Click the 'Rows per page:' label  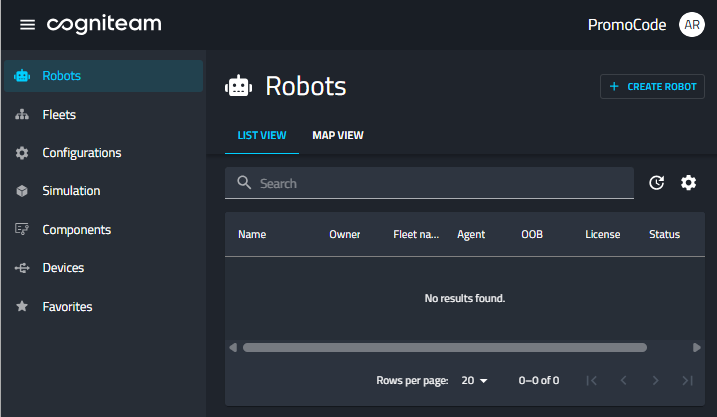(x=412, y=380)
